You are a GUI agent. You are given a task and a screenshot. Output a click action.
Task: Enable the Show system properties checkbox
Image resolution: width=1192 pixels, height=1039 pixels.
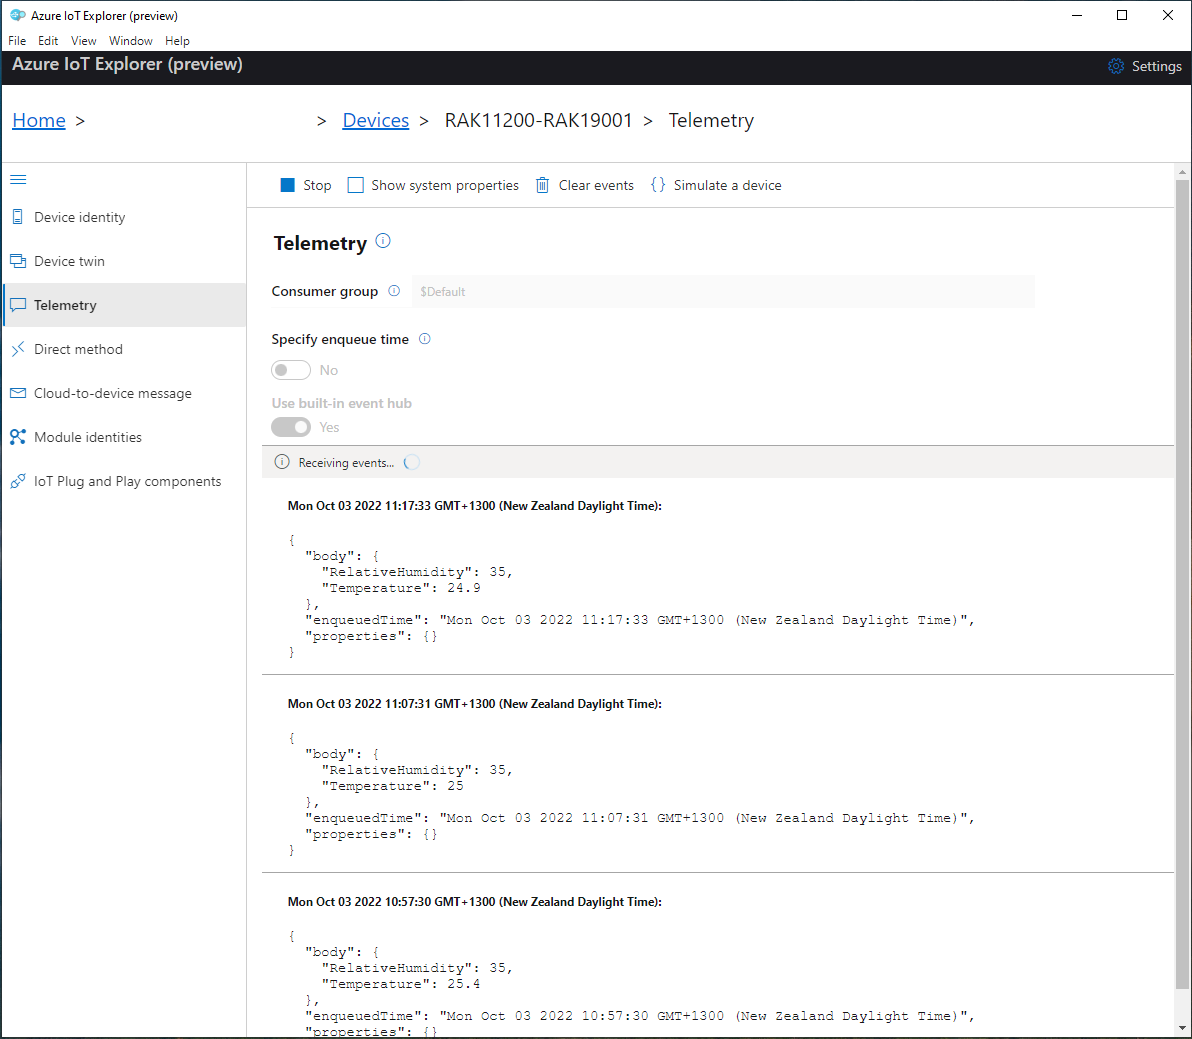coord(355,185)
